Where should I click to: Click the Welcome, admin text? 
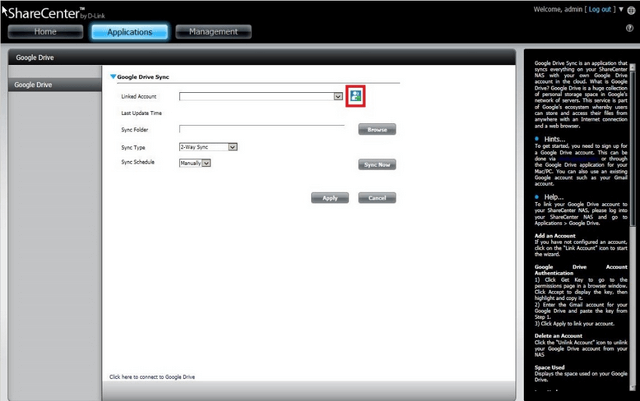[x=558, y=9]
